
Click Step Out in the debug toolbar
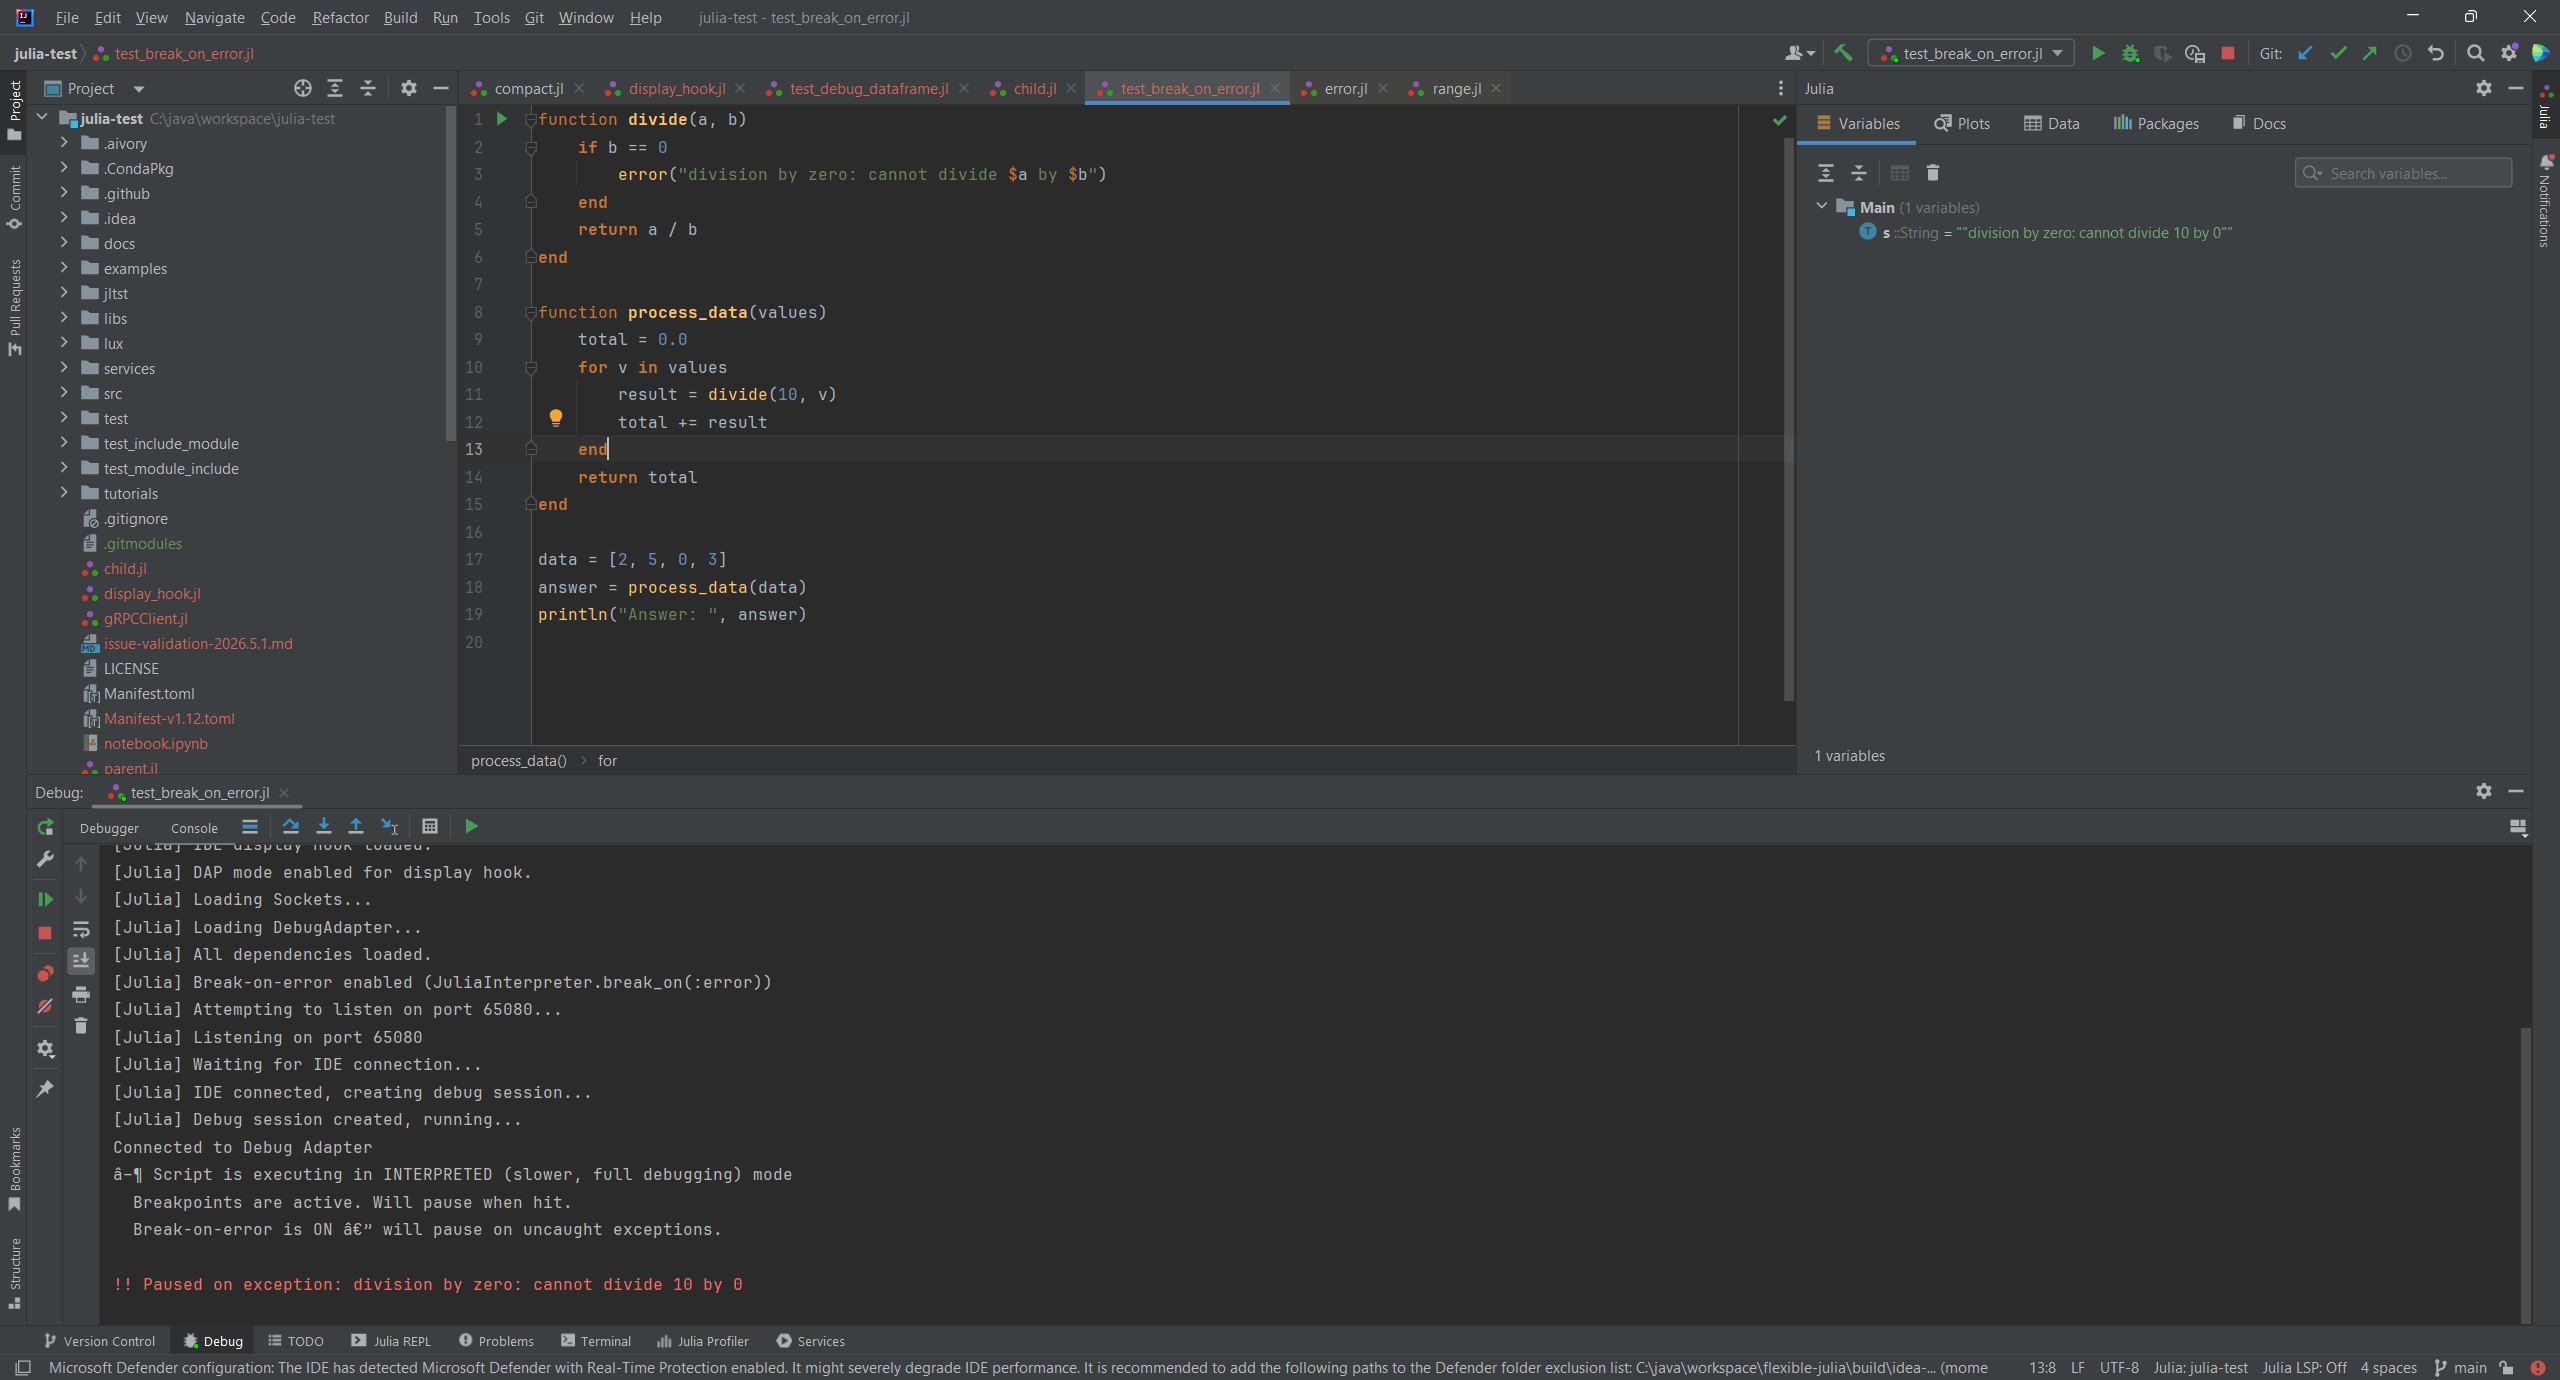pos(356,826)
